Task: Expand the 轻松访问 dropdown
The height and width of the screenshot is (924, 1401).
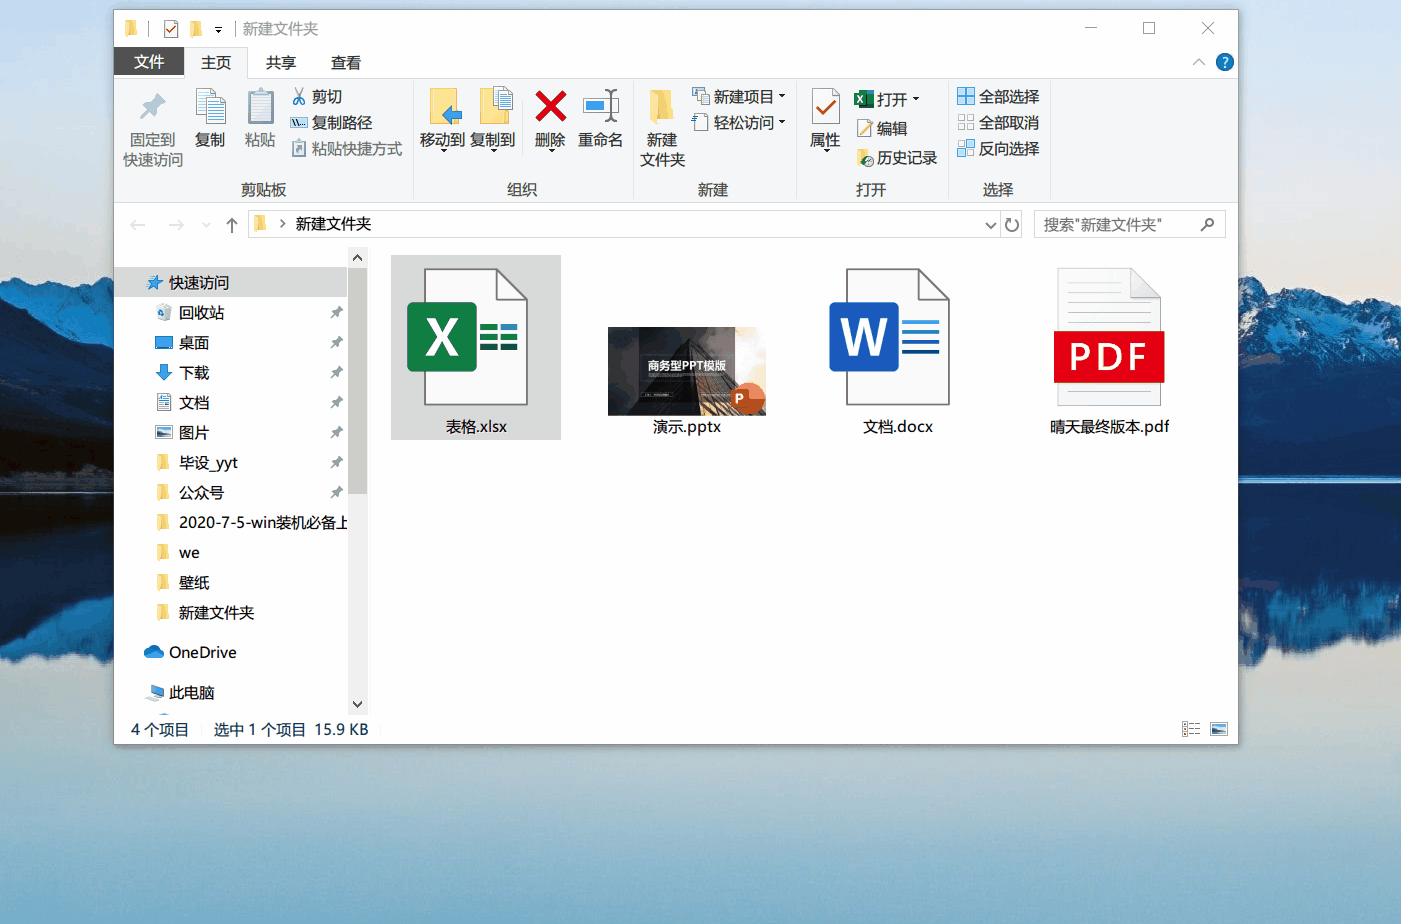Action: click(739, 122)
